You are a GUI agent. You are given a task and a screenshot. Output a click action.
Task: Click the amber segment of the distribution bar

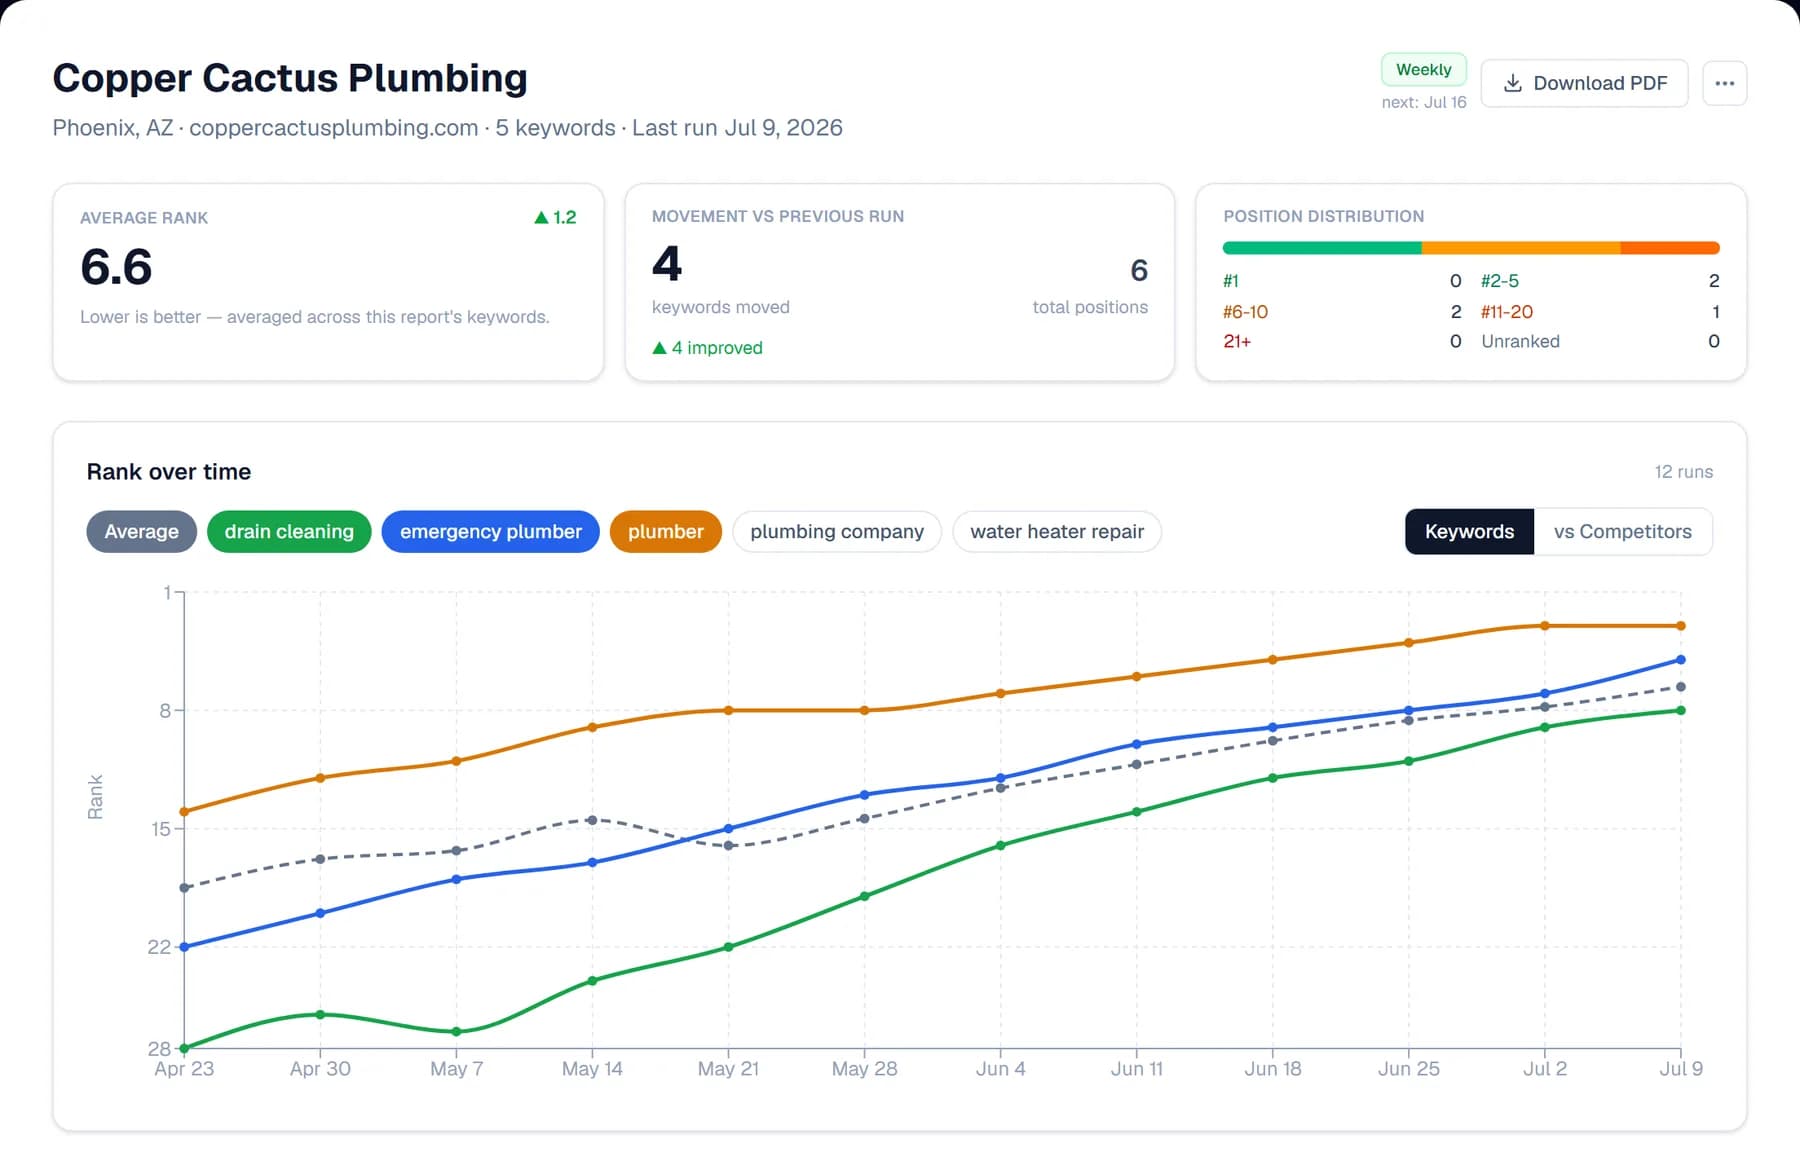pyautogui.click(x=1520, y=248)
